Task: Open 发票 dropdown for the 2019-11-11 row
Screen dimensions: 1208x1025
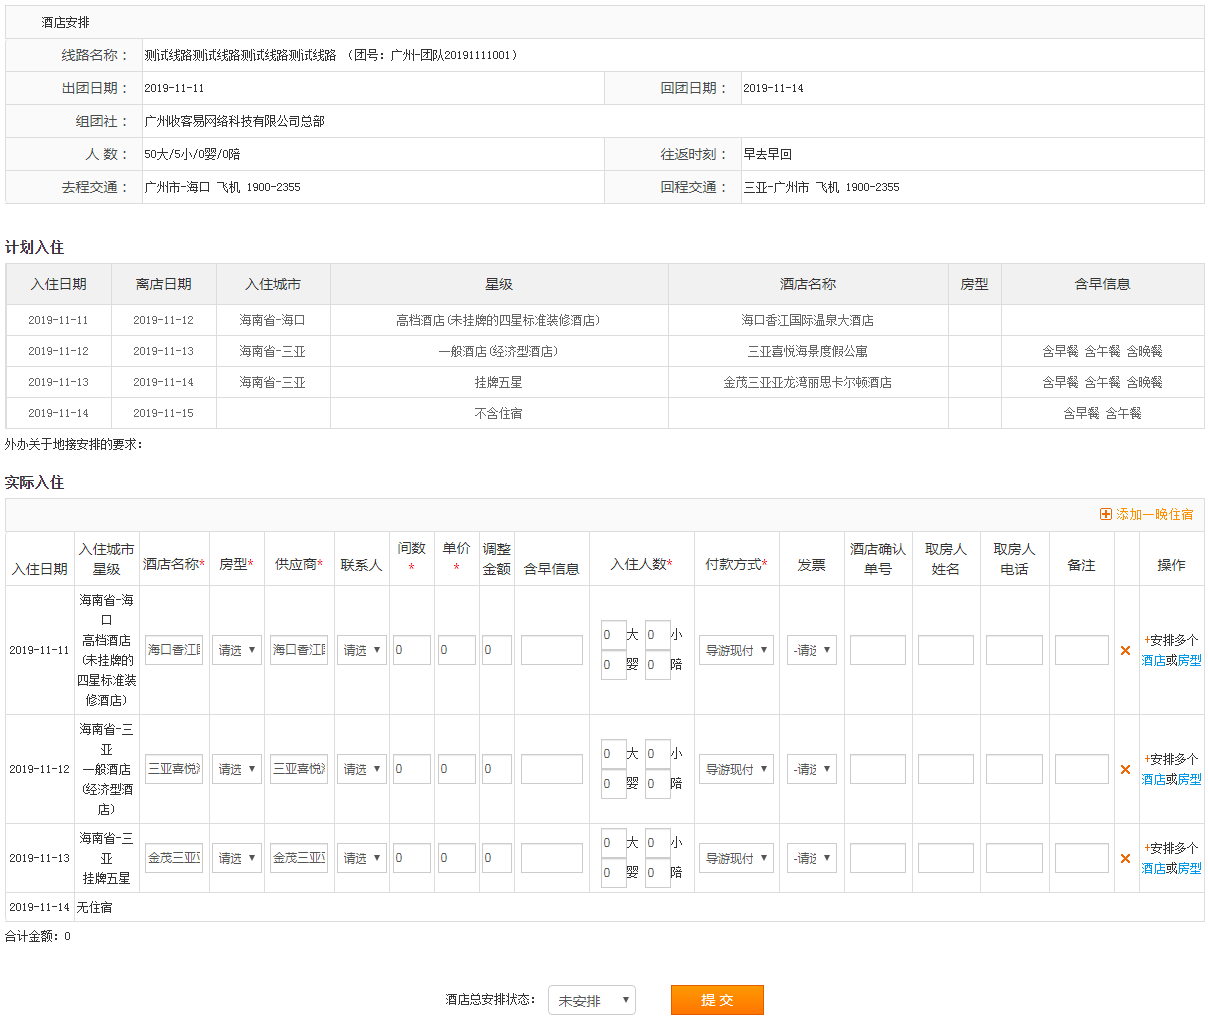Action: 812,650
